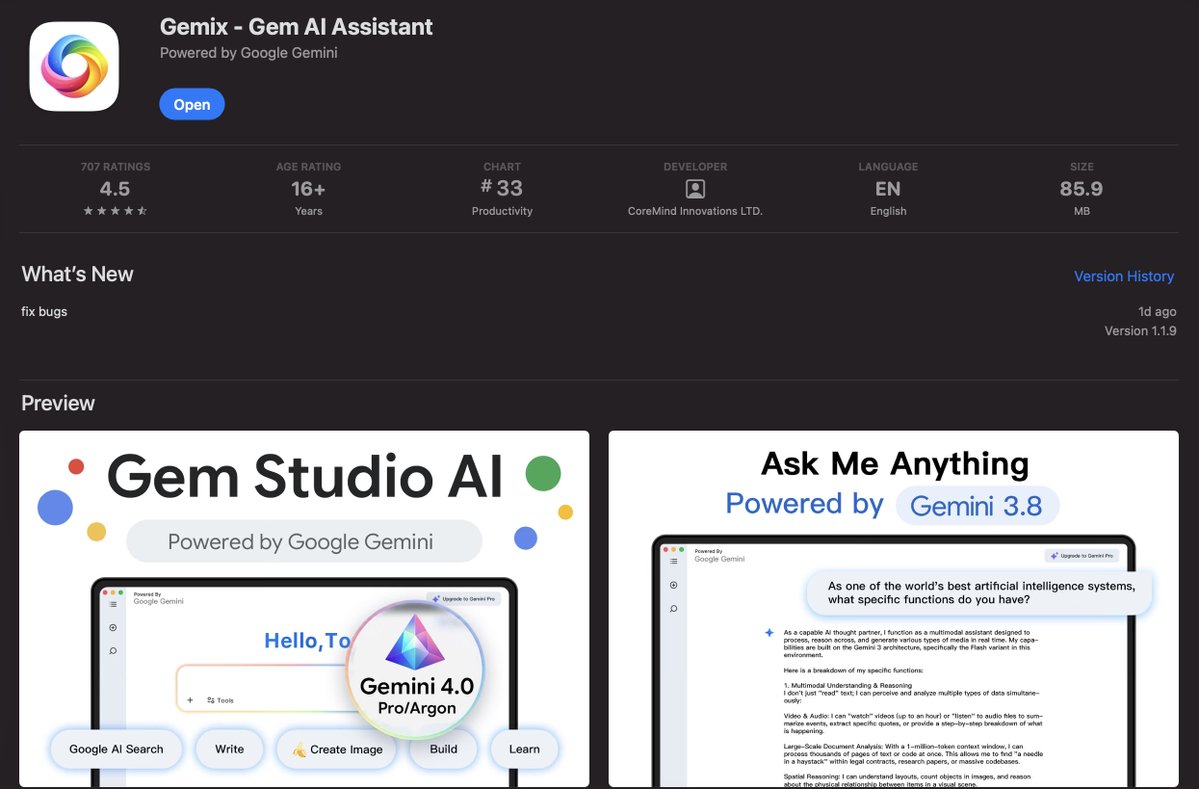Open the Gem Studio AI preview screenshot
The image size is (1199, 789).
pyautogui.click(x=304, y=609)
